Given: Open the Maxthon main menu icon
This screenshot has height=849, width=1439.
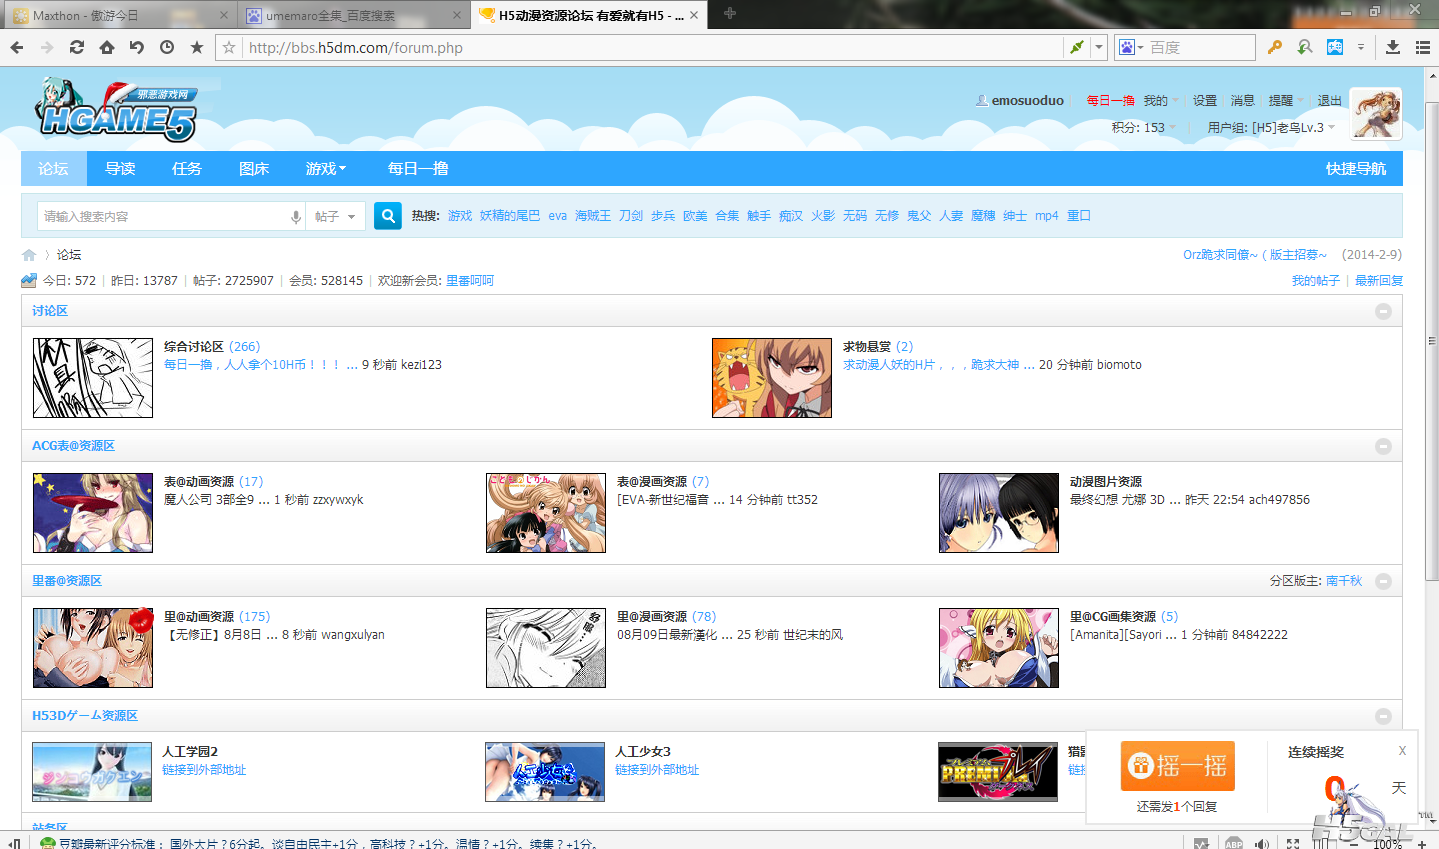Looking at the screenshot, I should pyautogui.click(x=1423, y=47).
